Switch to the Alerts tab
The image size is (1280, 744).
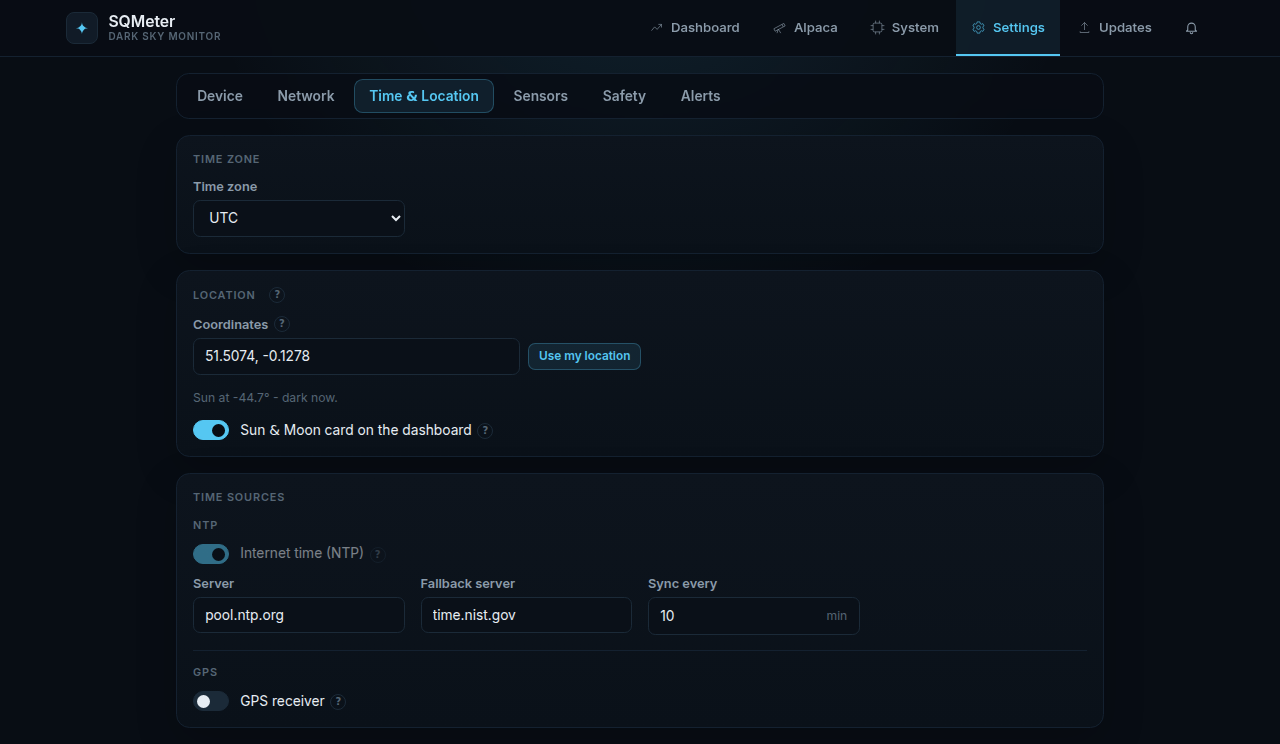click(x=701, y=96)
